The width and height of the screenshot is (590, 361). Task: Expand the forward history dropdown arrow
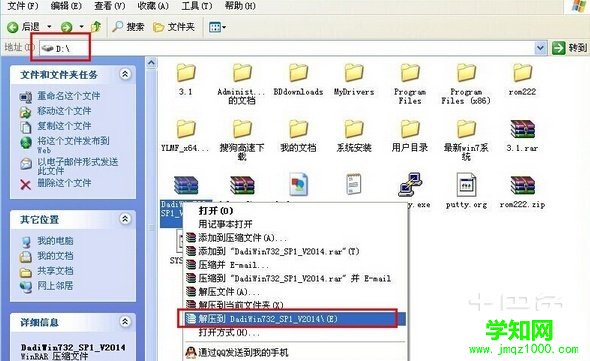coord(81,27)
